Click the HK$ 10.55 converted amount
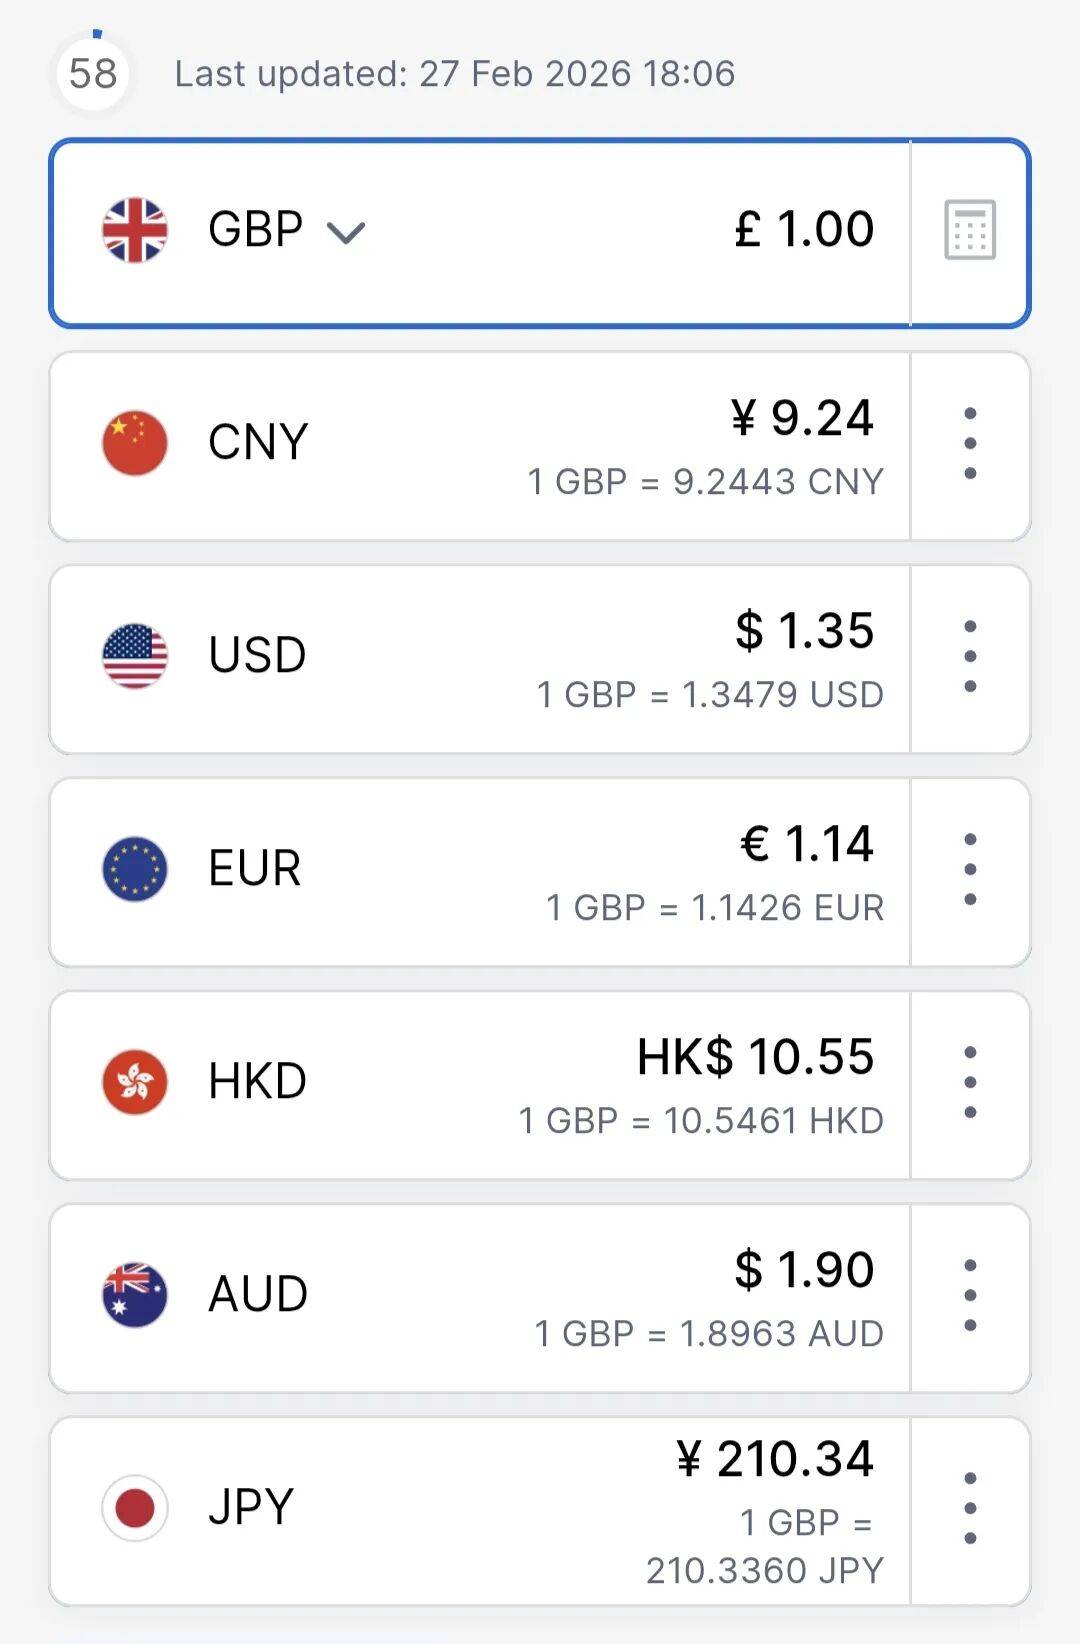The height and width of the screenshot is (1644, 1080). point(755,1057)
